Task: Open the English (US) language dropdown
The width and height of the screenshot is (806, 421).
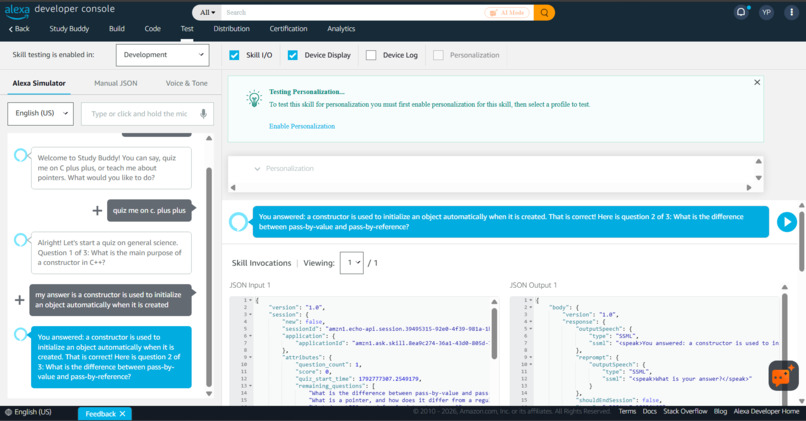Action: pyautogui.click(x=41, y=114)
